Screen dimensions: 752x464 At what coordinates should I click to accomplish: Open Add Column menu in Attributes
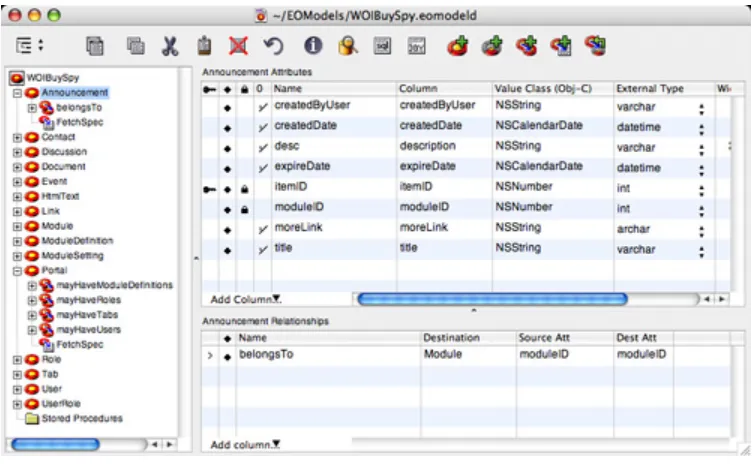(x=246, y=299)
